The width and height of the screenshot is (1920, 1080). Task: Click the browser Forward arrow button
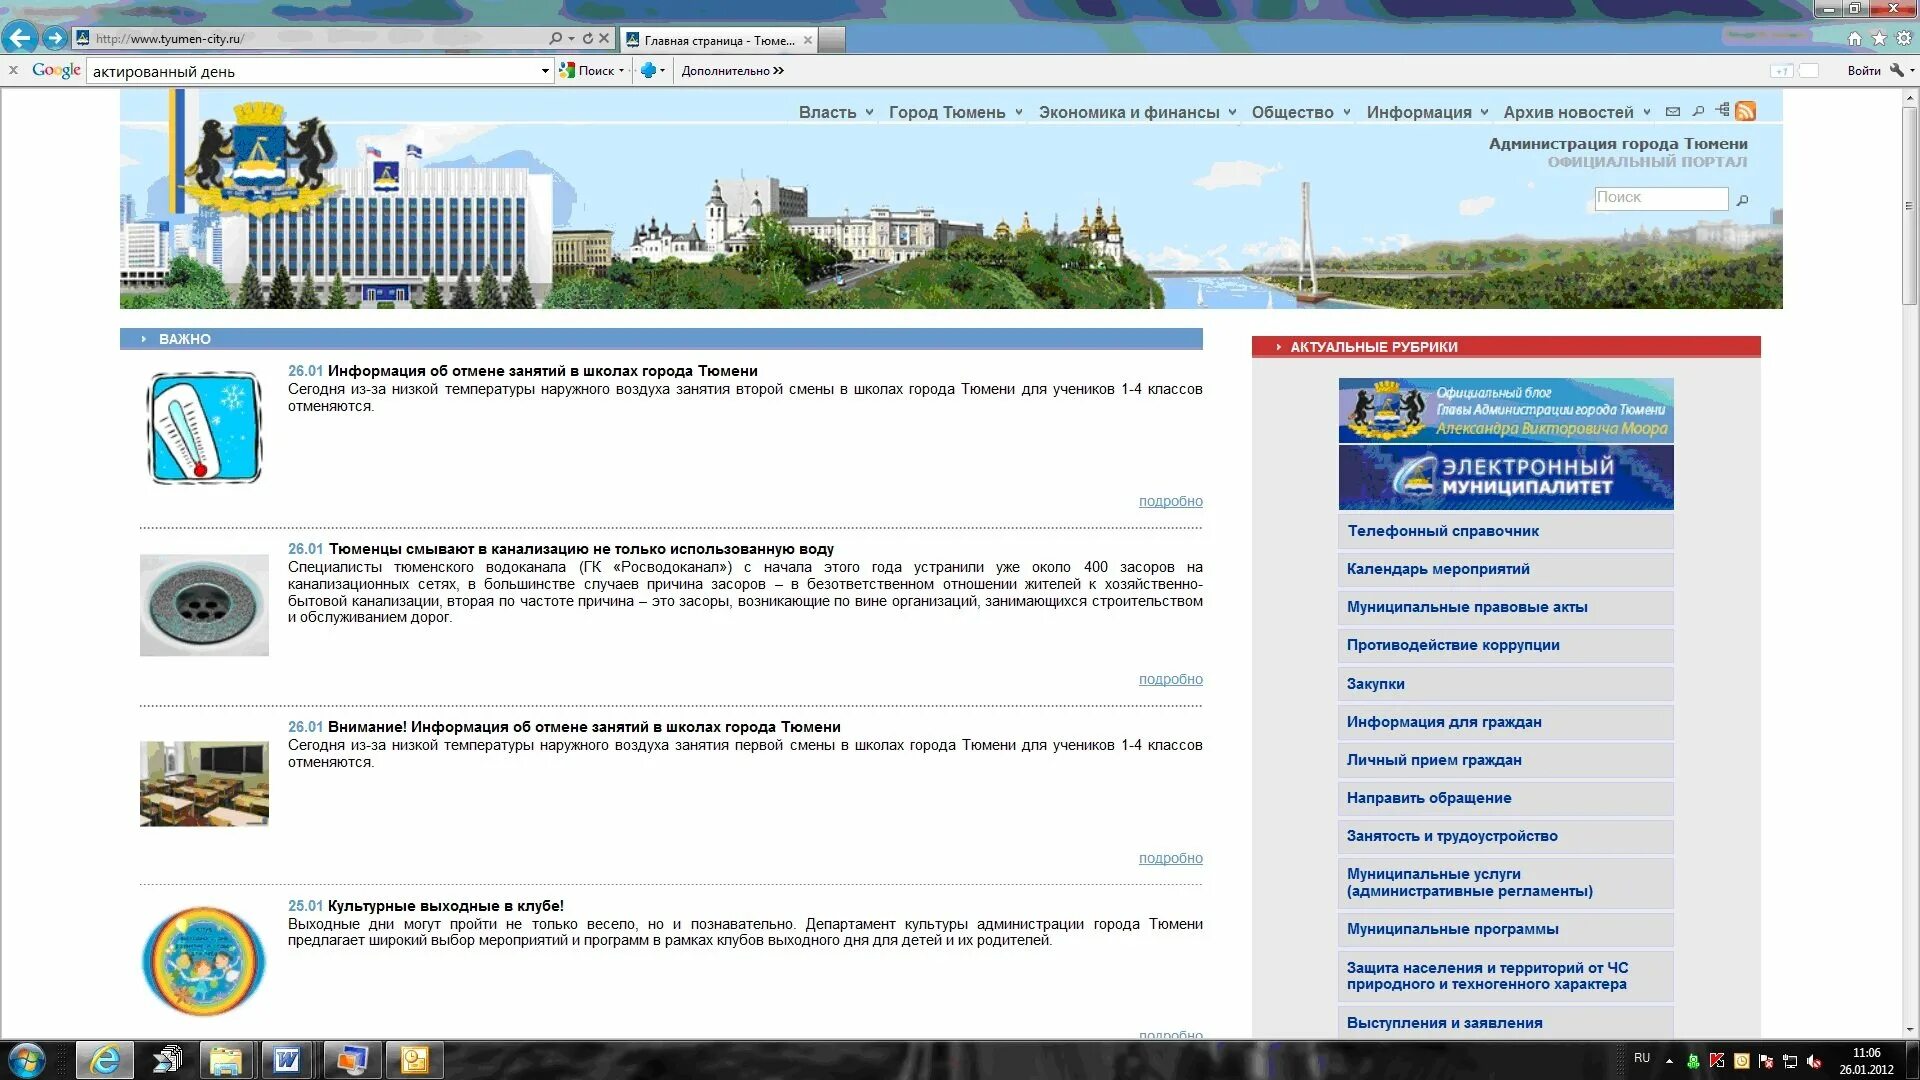tap(56, 38)
